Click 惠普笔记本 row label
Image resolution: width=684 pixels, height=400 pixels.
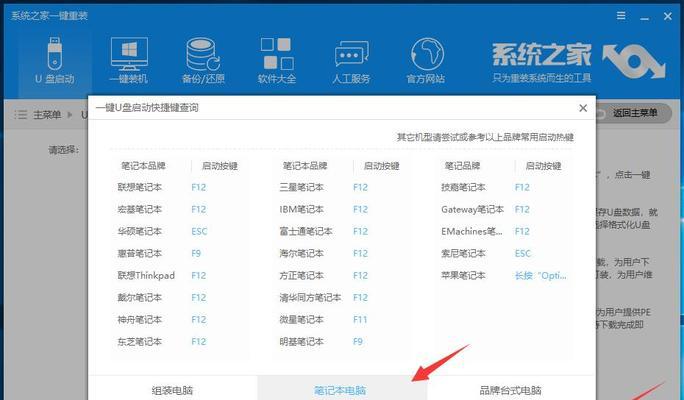point(140,253)
